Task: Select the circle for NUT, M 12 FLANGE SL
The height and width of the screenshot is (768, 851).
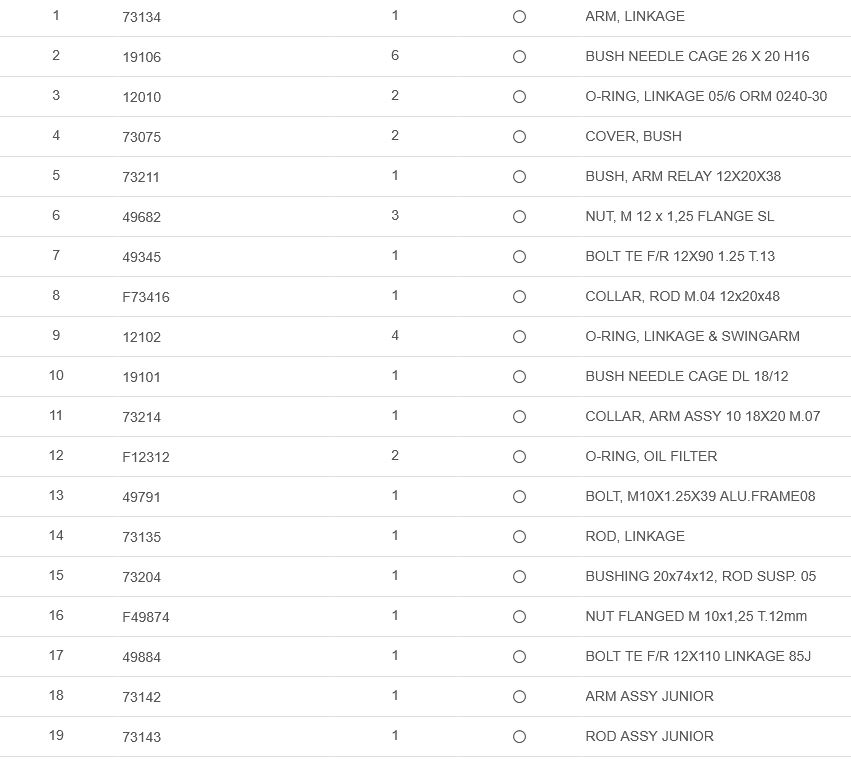Action: click(x=519, y=217)
